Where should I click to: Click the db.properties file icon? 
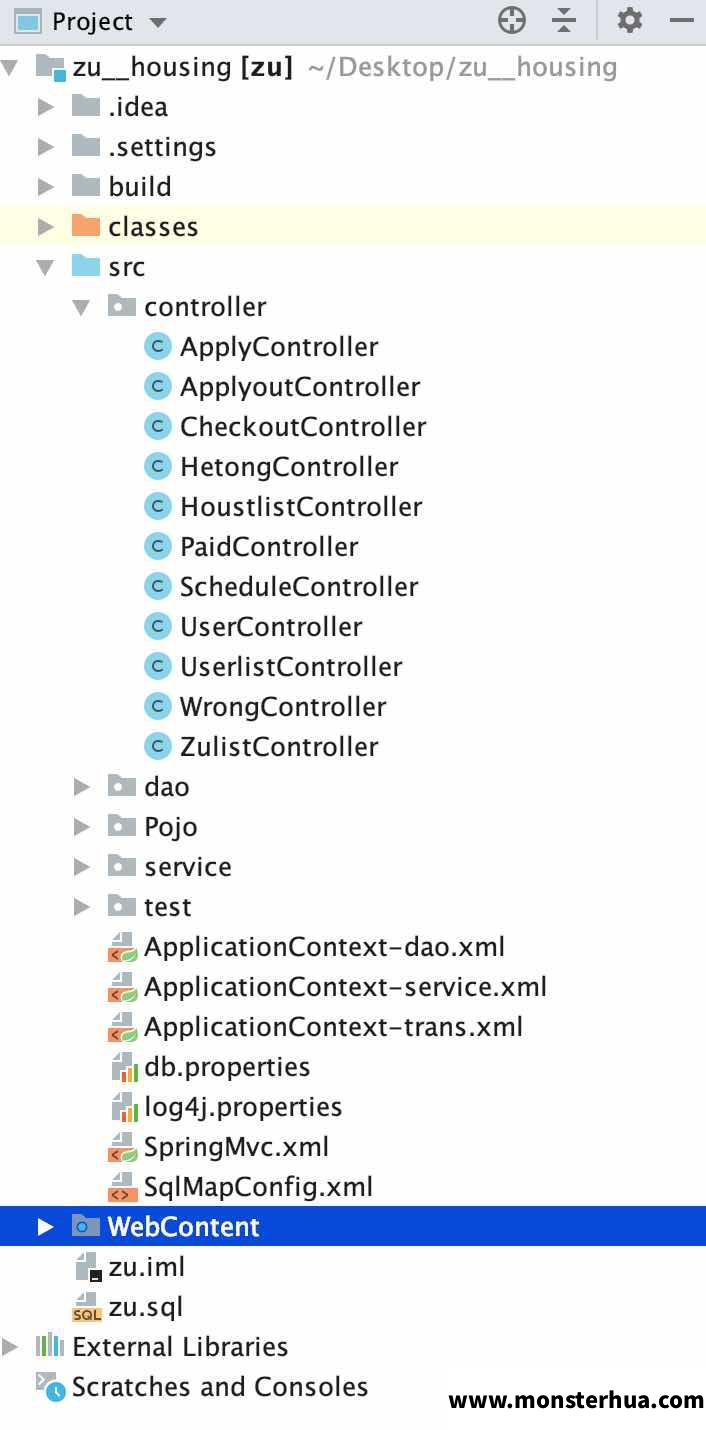point(123,1066)
